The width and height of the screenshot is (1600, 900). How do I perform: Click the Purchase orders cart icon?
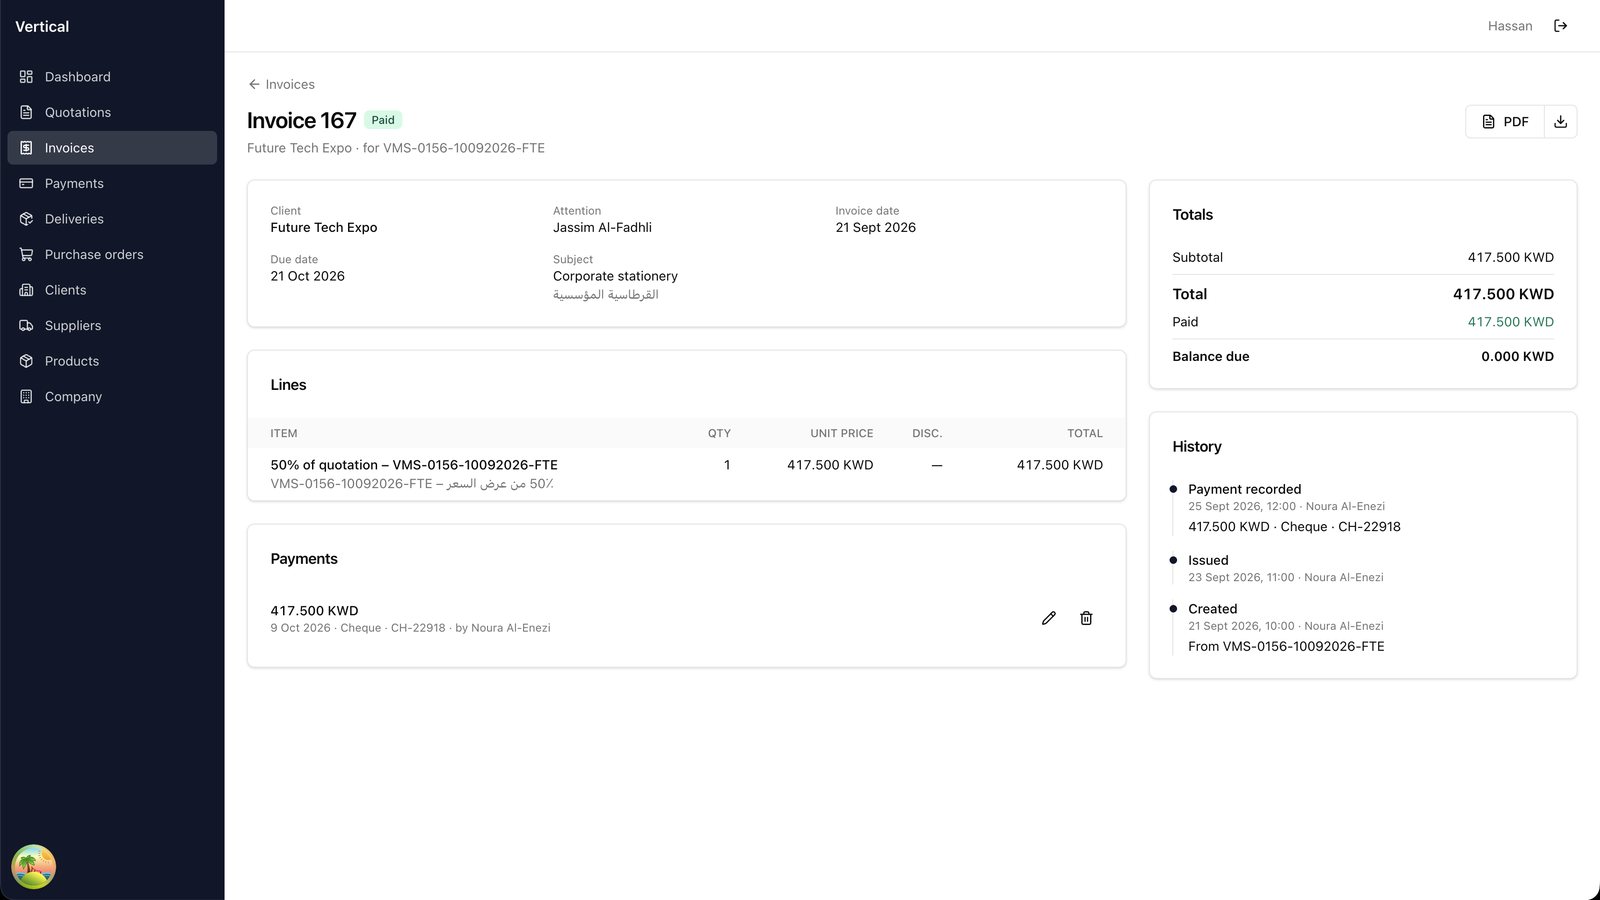26,255
